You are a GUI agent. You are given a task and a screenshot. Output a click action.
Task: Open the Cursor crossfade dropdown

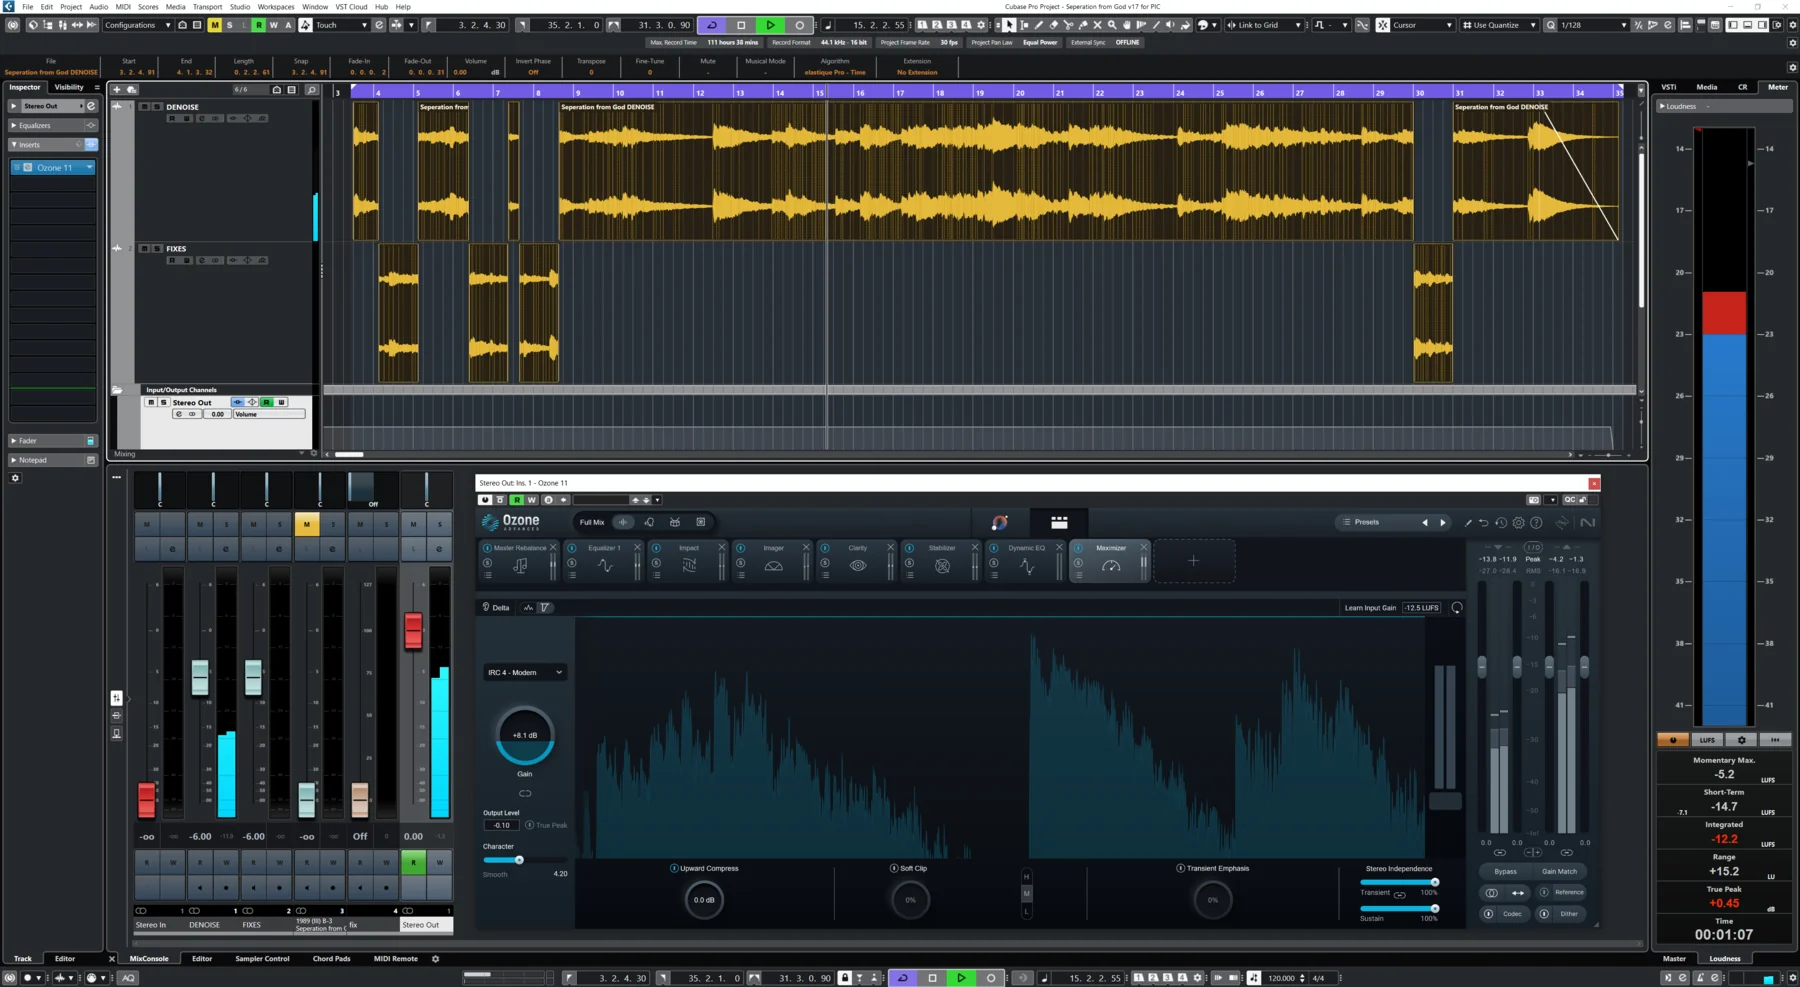pos(1422,25)
